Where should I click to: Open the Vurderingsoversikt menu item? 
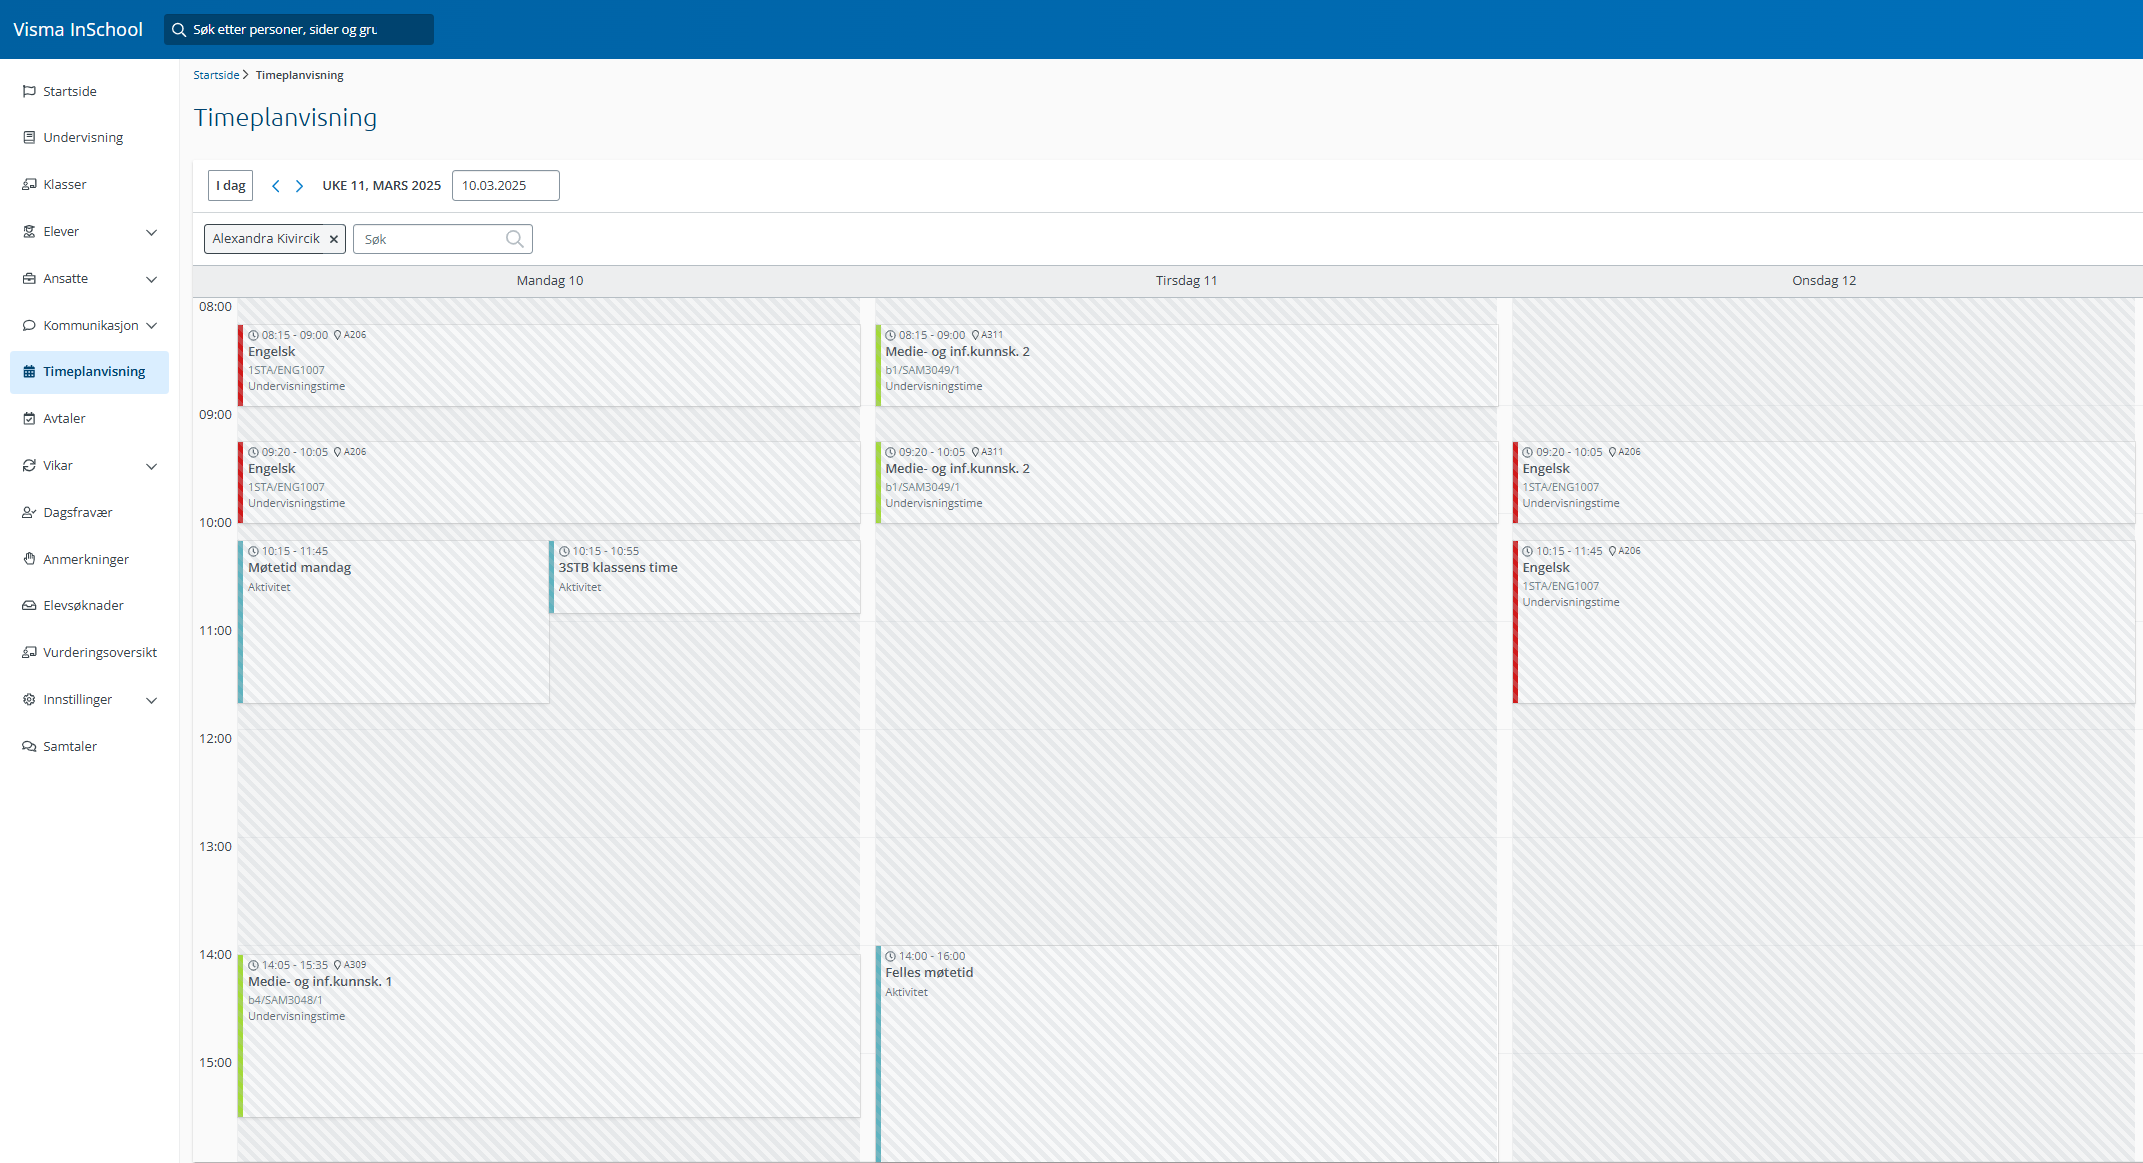click(x=100, y=653)
